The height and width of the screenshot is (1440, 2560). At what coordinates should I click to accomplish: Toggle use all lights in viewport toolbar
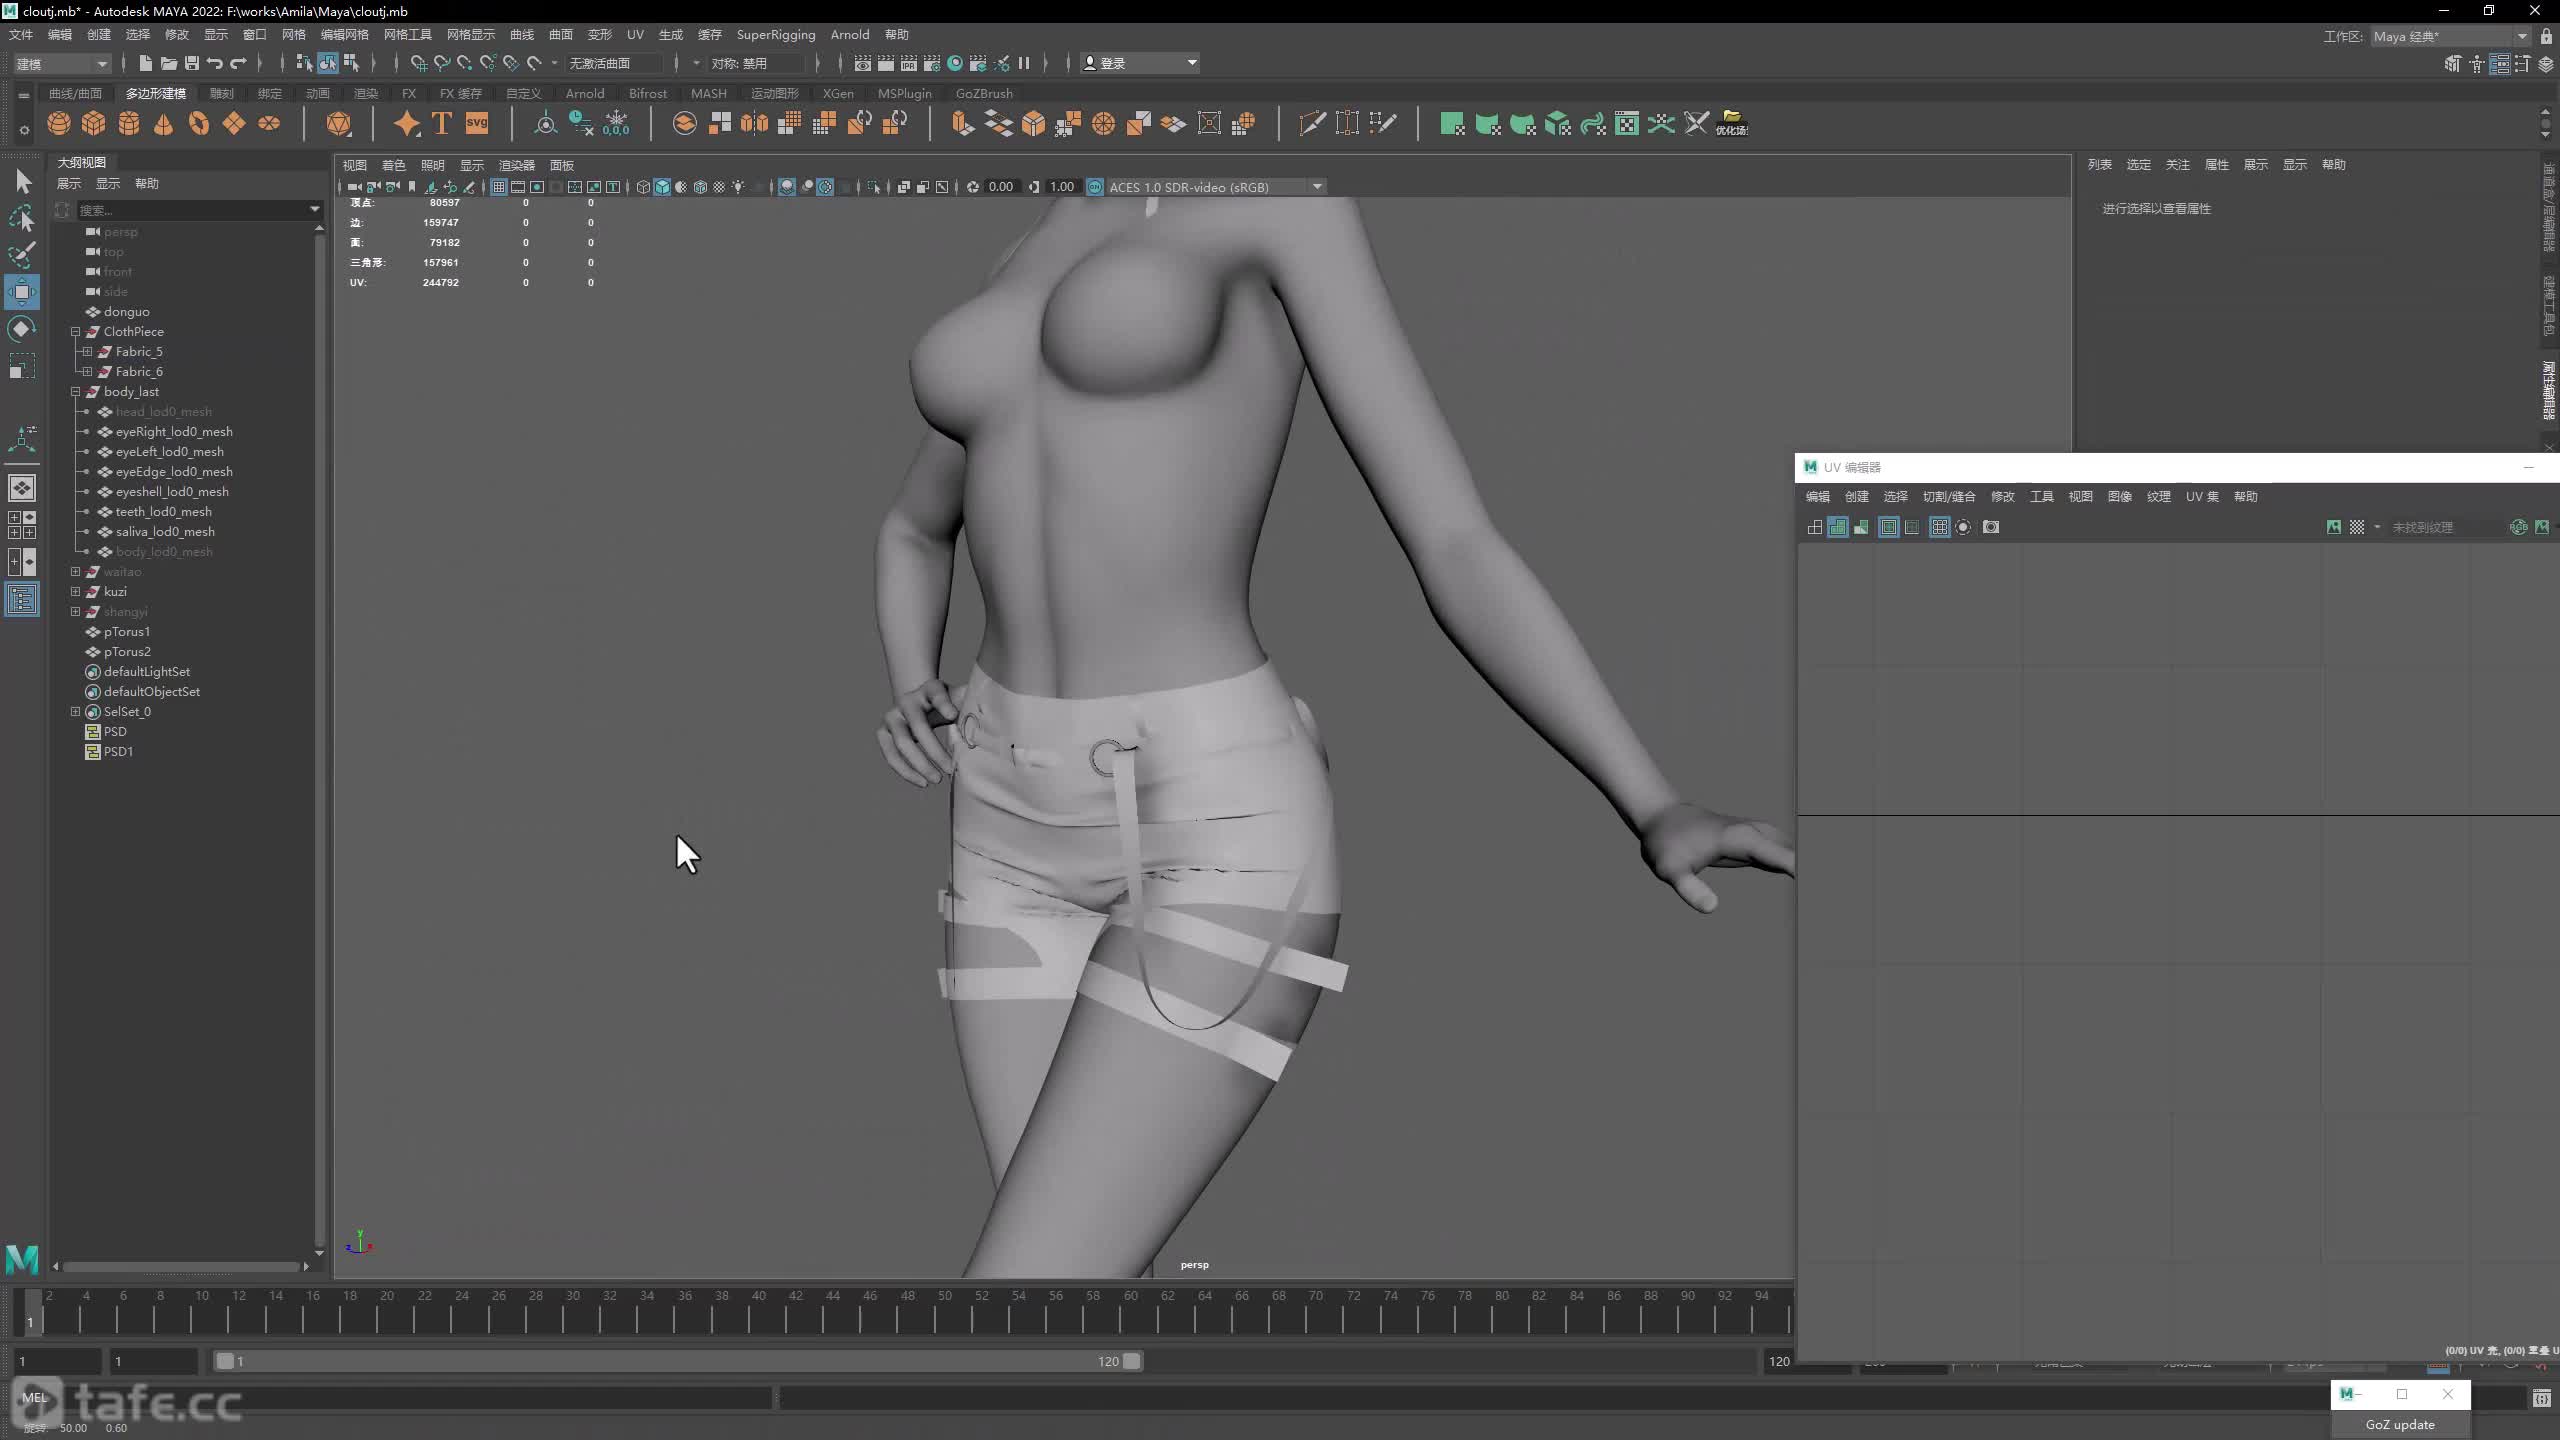(738, 187)
